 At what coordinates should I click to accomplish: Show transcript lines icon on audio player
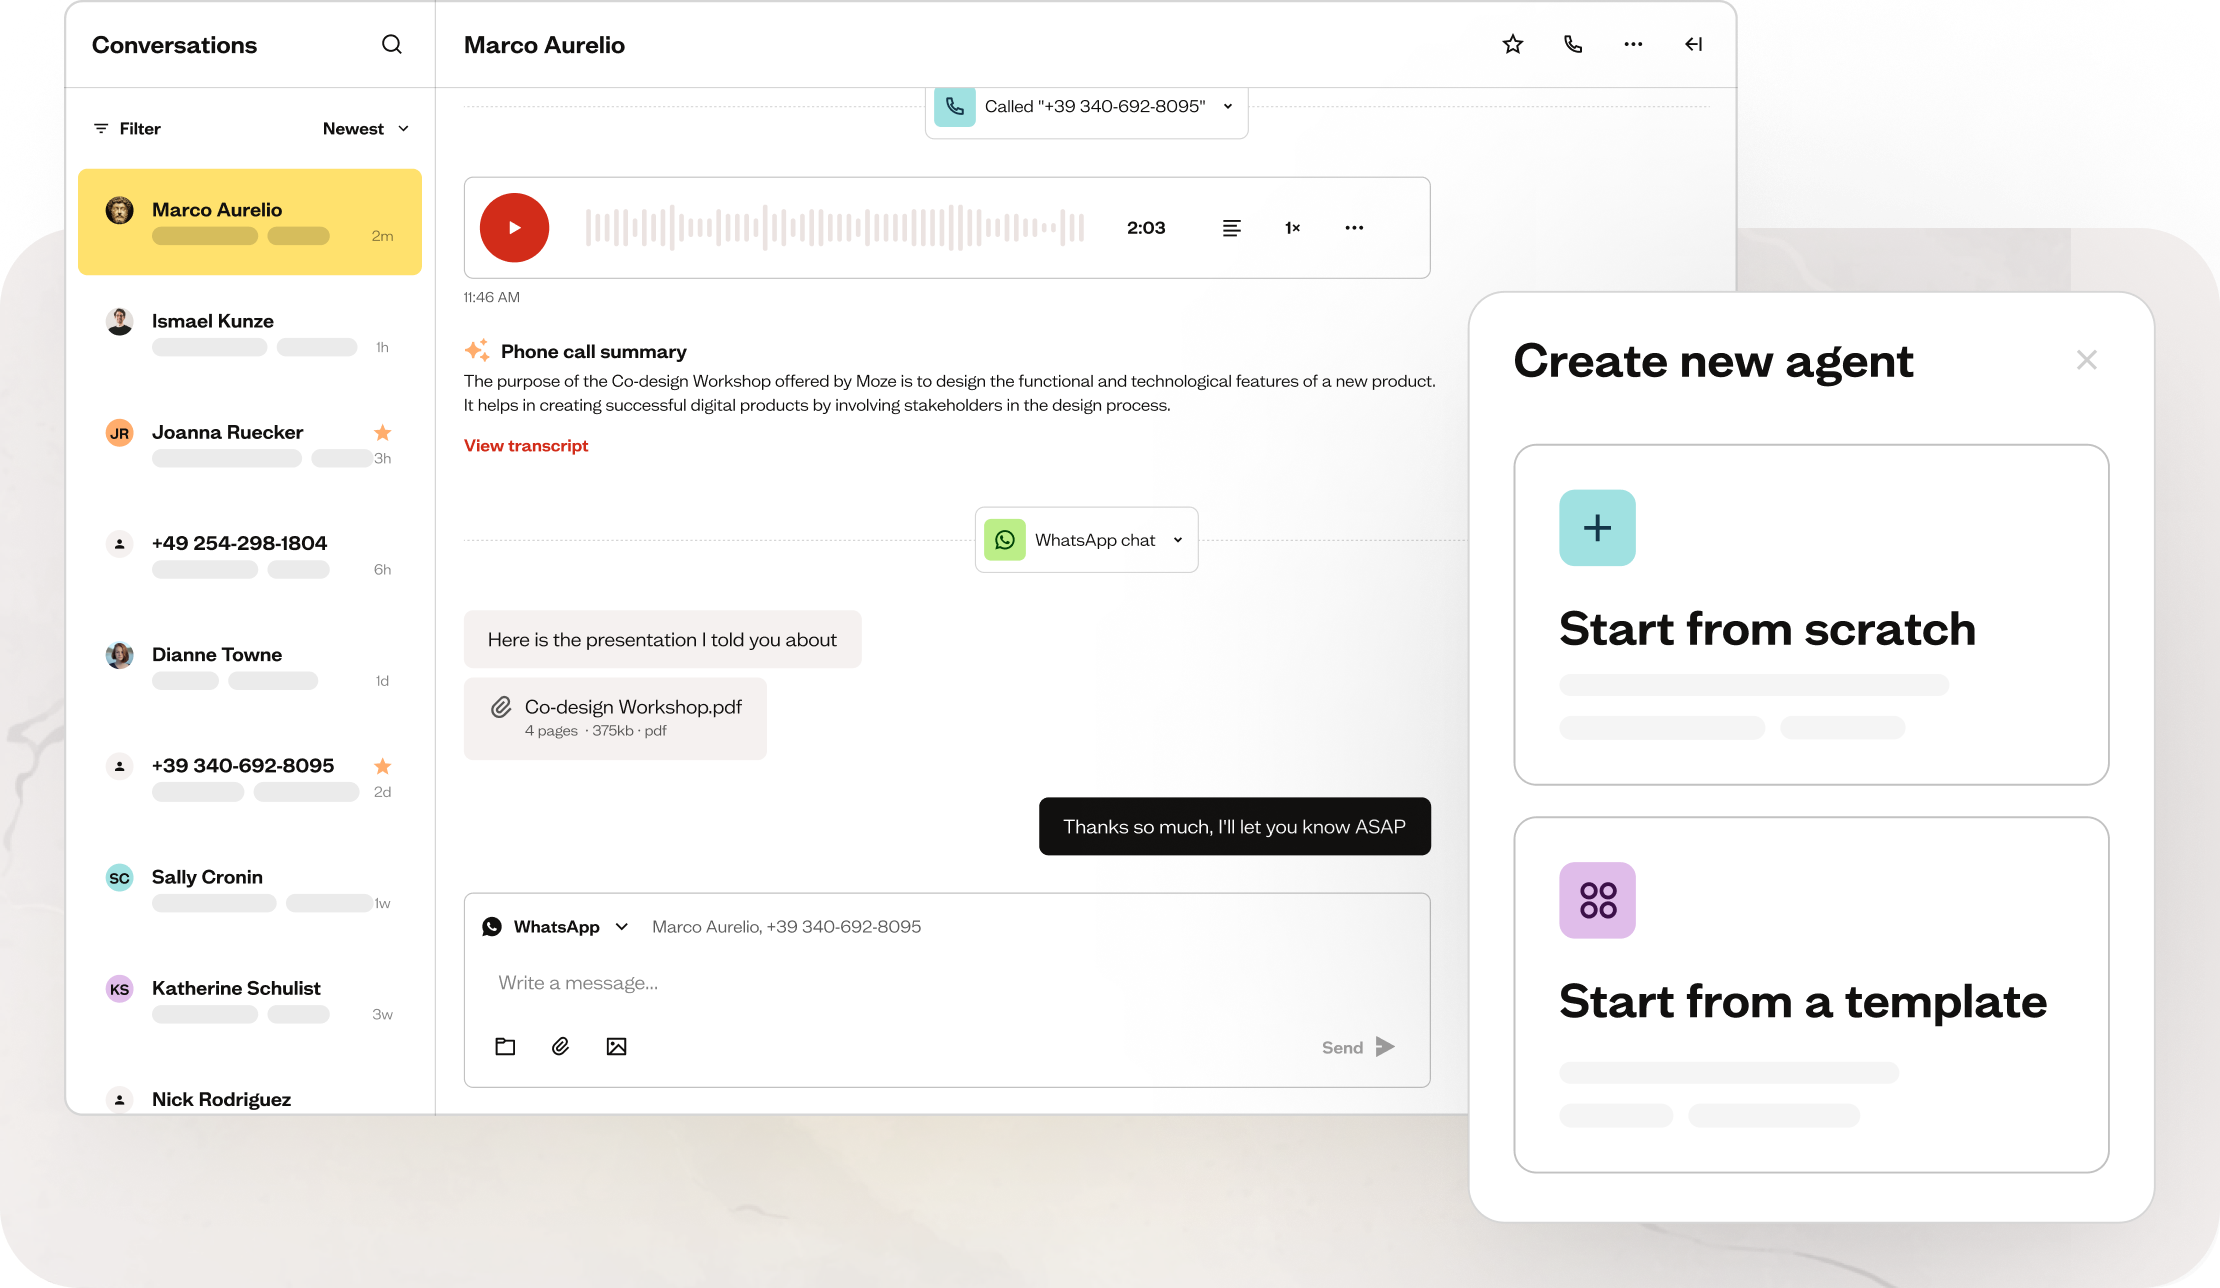tap(1231, 228)
